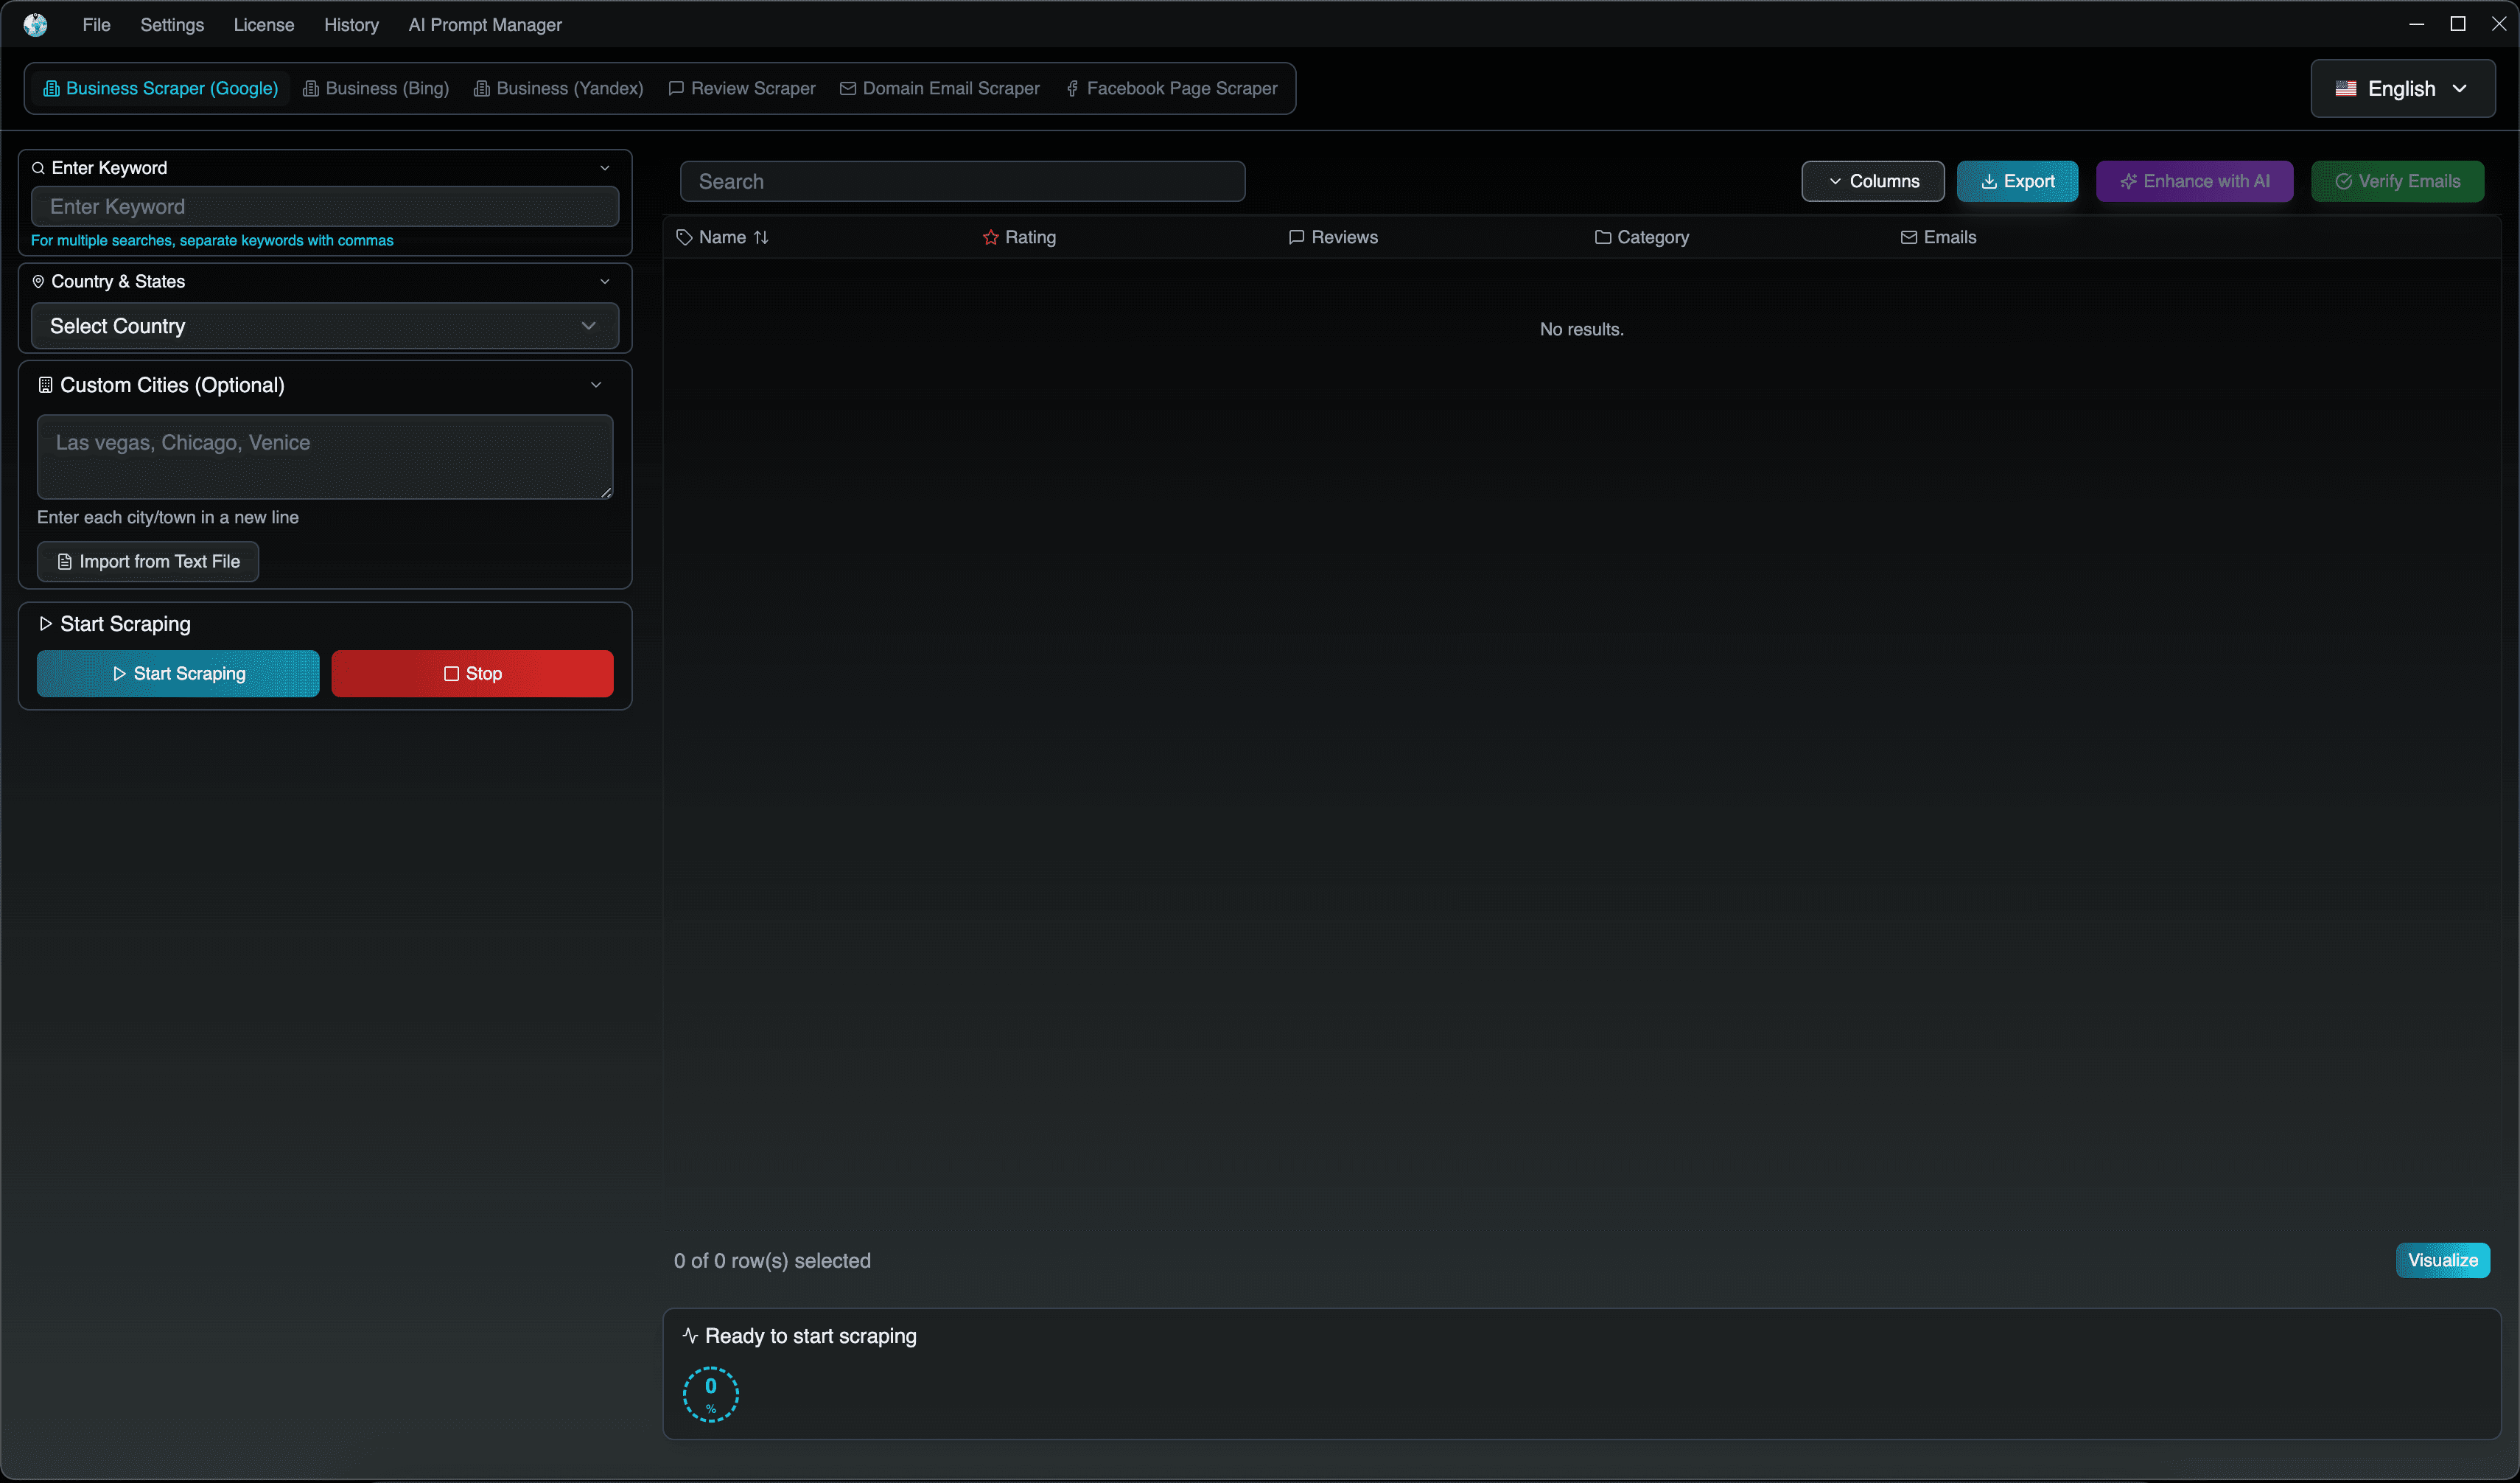This screenshot has height=1483, width=2520.
Task: Open the Columns visibility dropdown
Action: (1872, 182)
